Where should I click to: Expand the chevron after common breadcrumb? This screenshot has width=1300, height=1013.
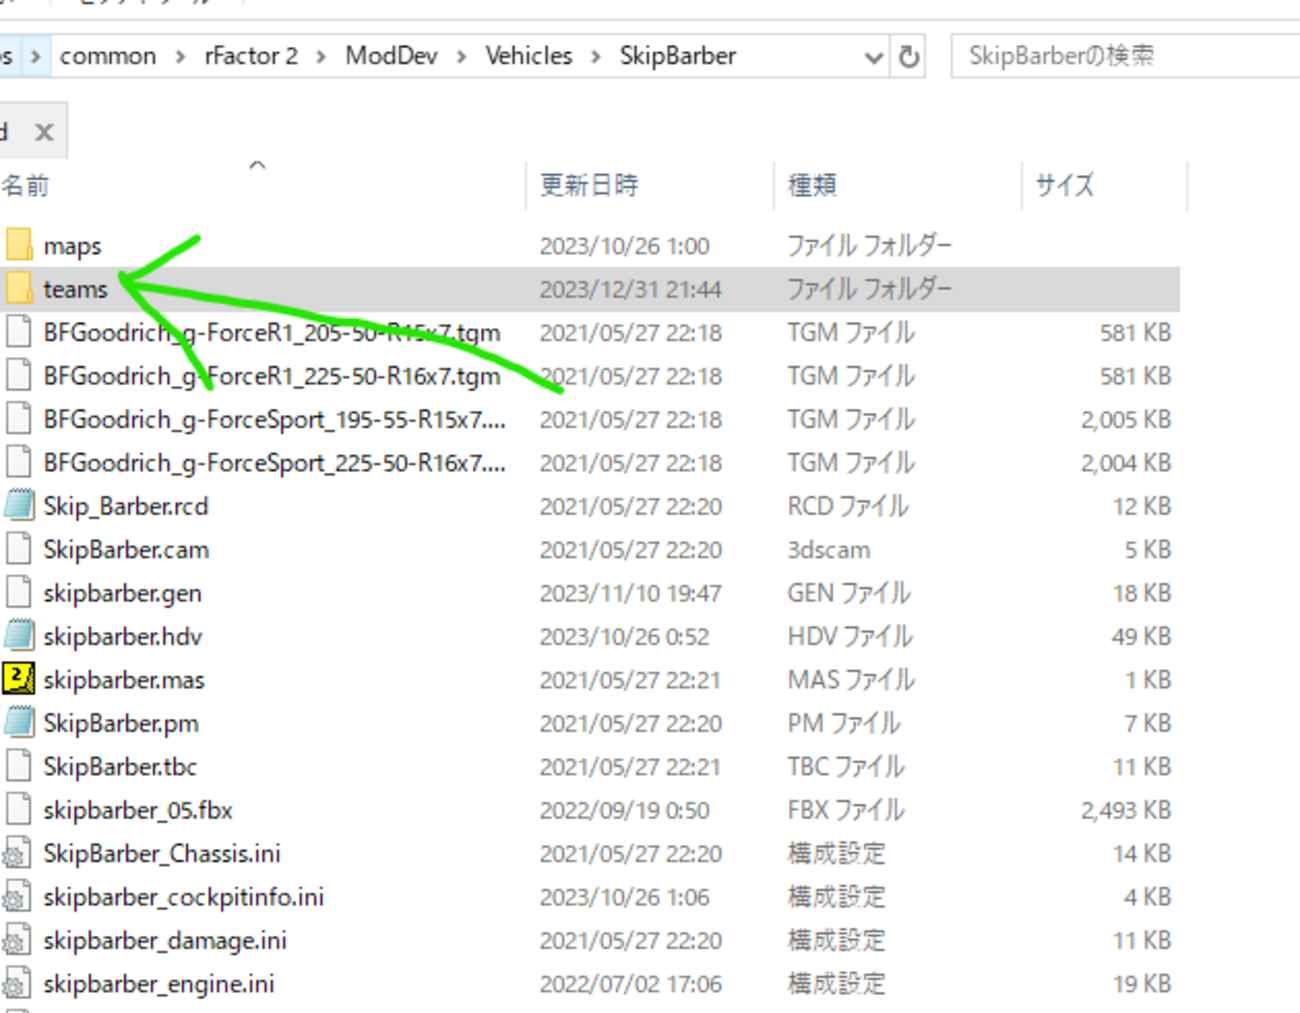click(x=180, y=56)
